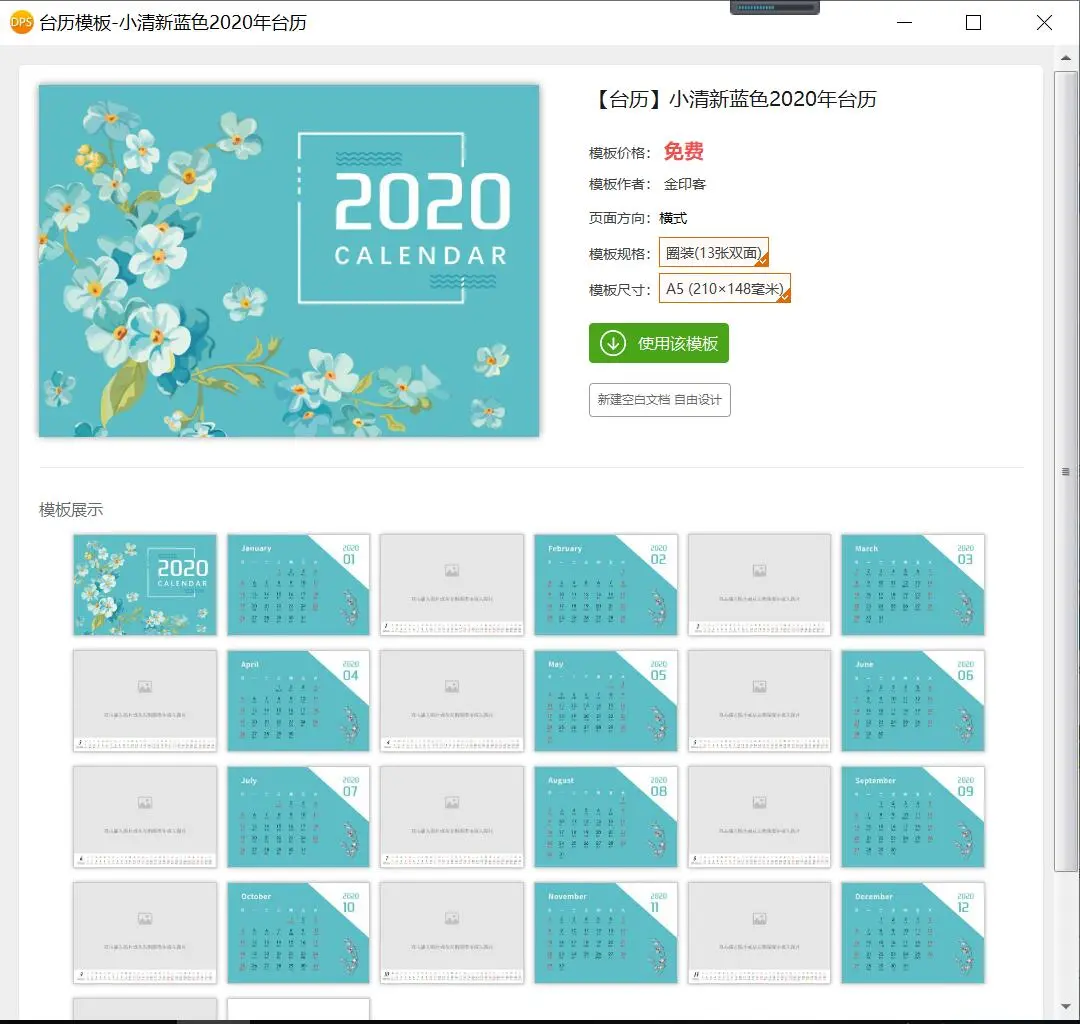Open the May 05 page thumbnail

click(x=605, y=700)
